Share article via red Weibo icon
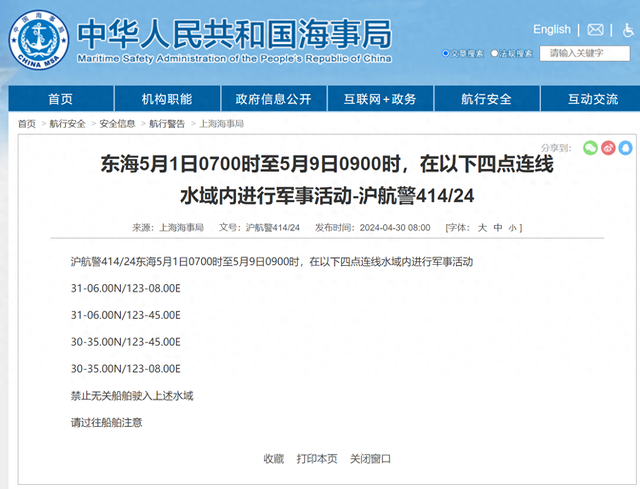The image size is (640, 489). 608,148
